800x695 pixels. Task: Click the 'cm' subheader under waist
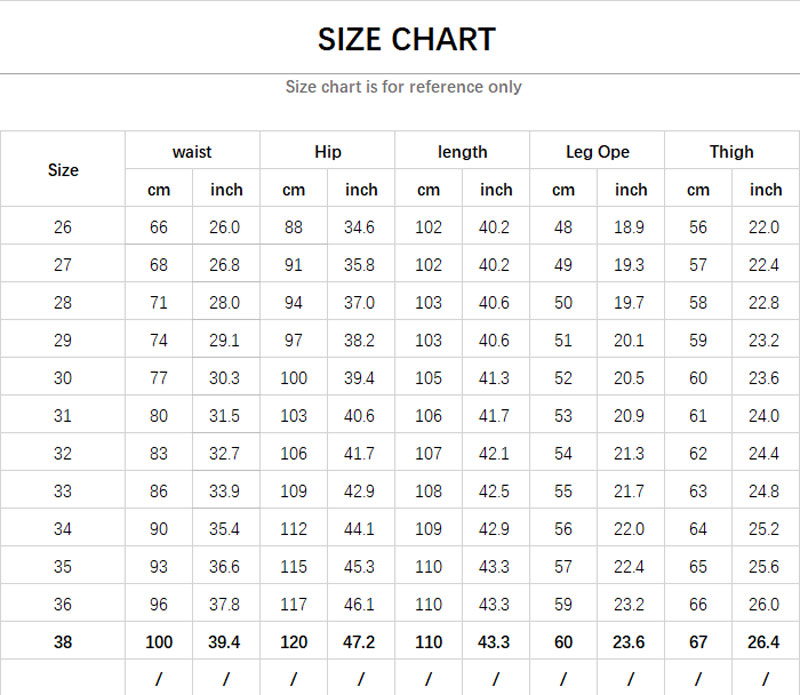[x=159, y=189]
